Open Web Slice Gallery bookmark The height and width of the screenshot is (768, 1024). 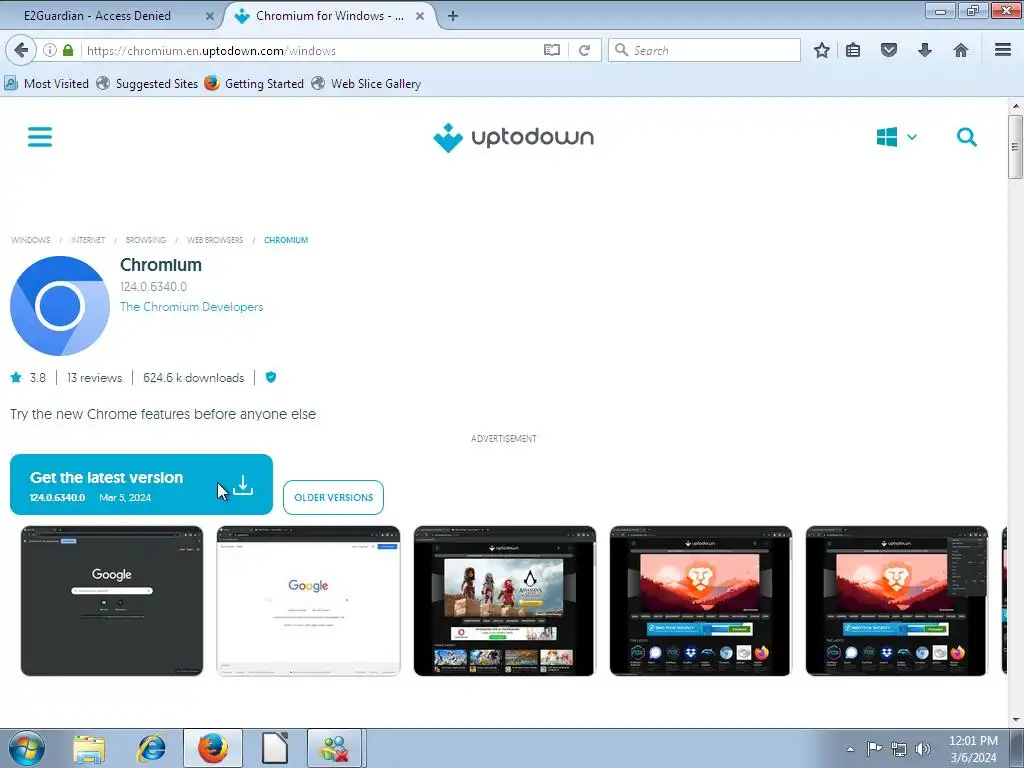click(x=366, y=84)
